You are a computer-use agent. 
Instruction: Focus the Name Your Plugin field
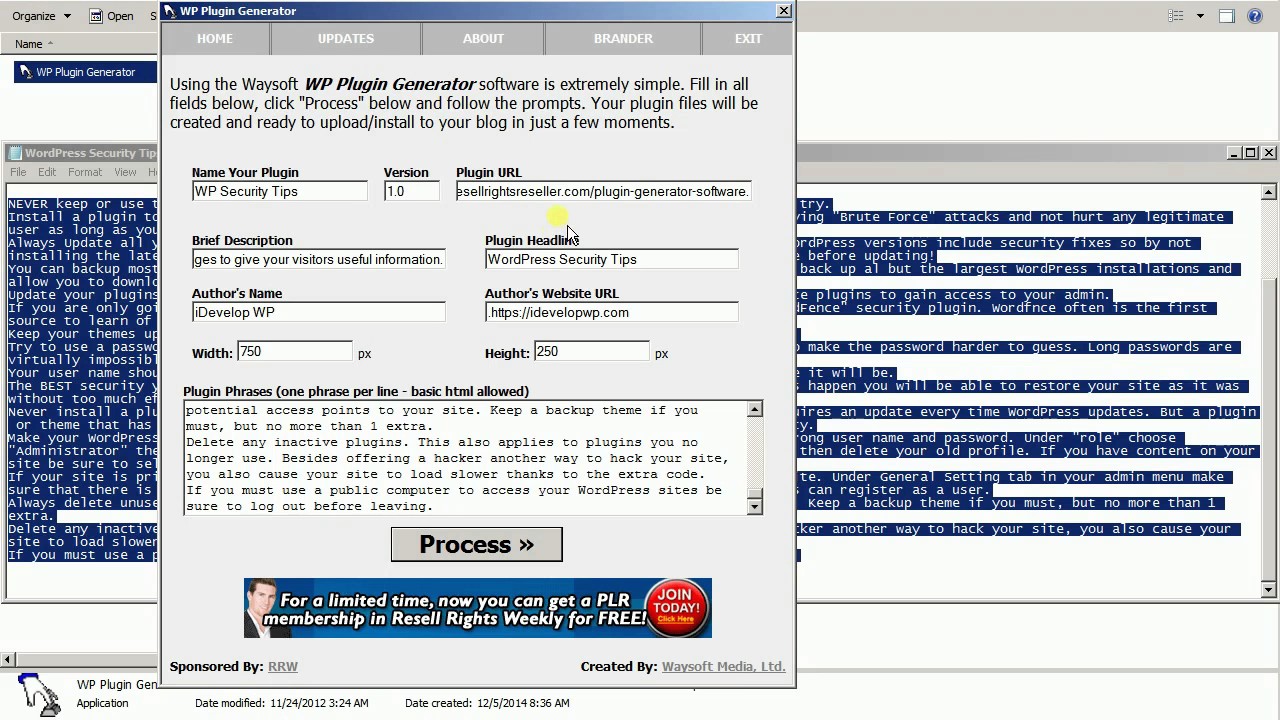pyautogui.click(x=280, y=191)
